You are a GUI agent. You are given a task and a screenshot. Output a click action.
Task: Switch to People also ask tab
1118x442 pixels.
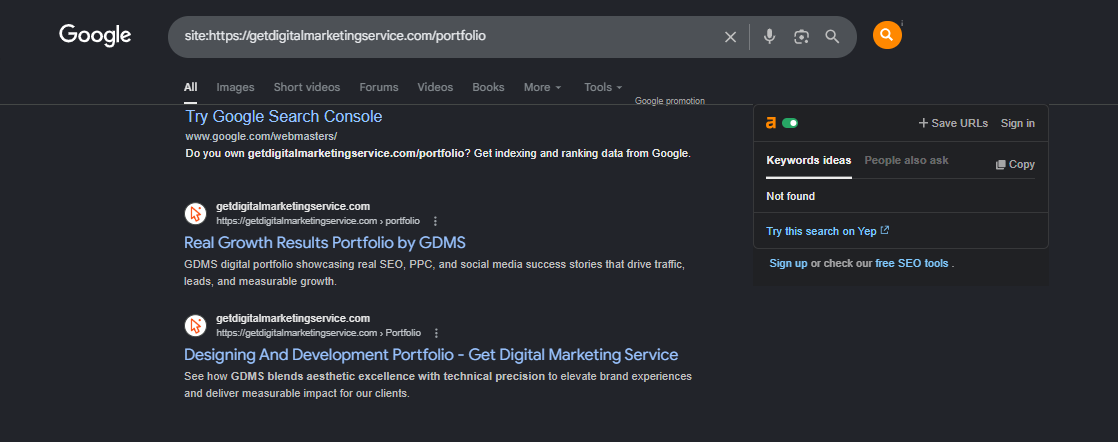(906, 160)
